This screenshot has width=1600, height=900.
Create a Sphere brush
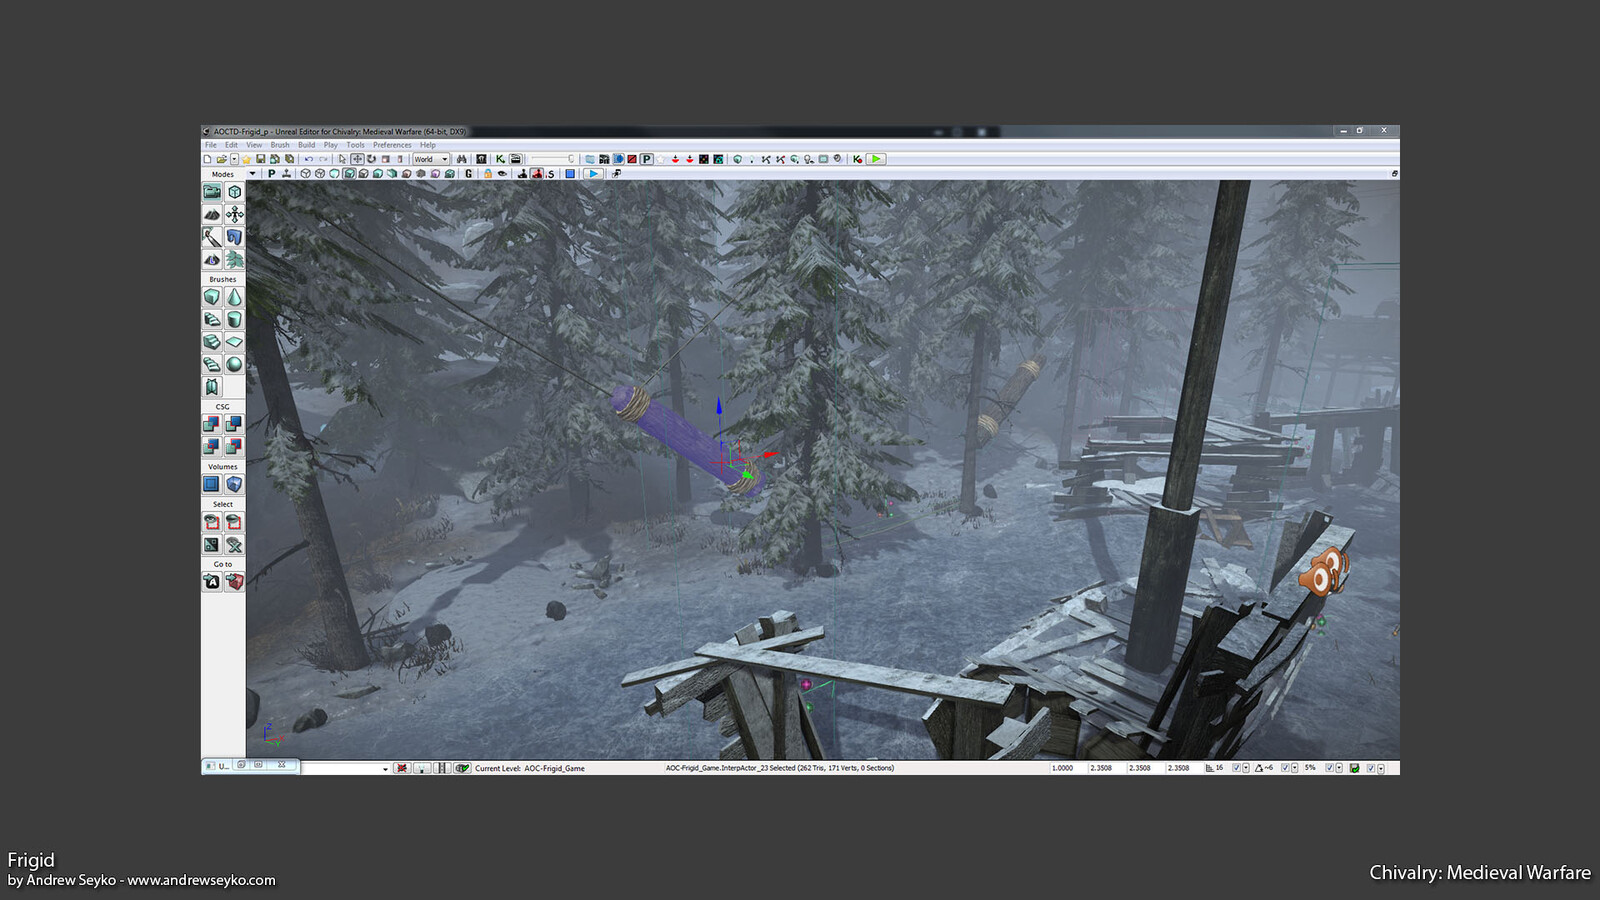[234, 365]
